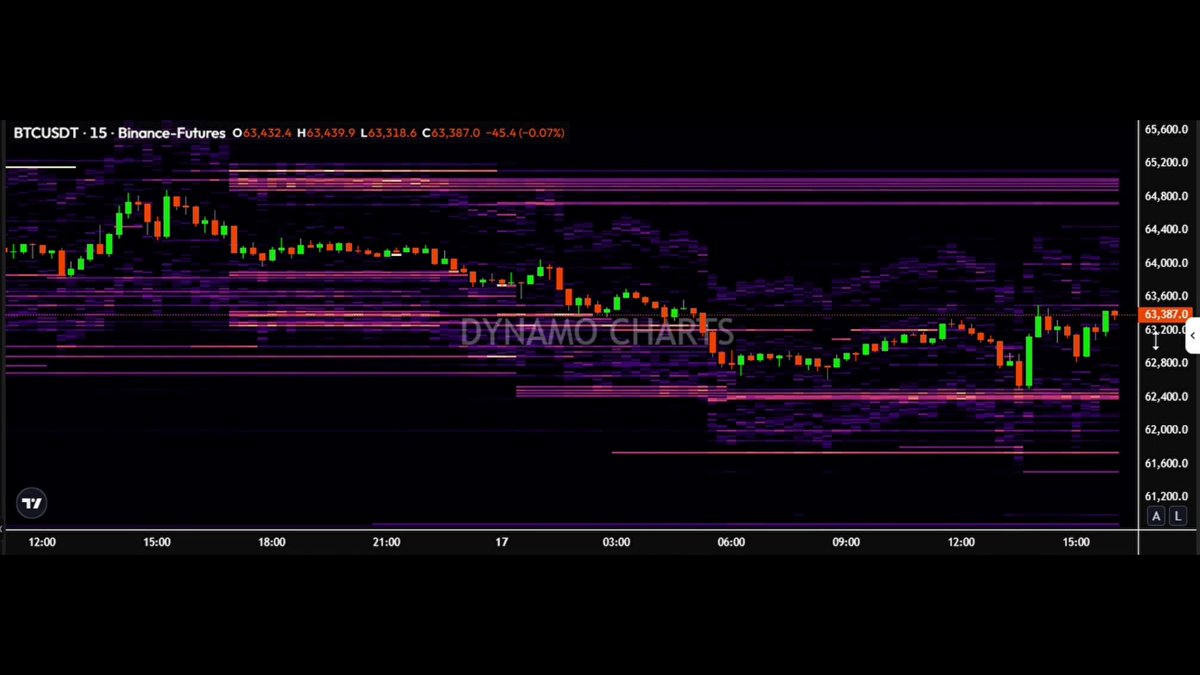Click the 63,600.0 price axis label
Screen dimensions: 1200x675
coord(1166,296)
